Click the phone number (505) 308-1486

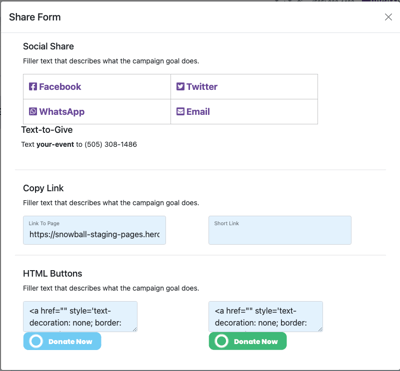click(111, 144)
